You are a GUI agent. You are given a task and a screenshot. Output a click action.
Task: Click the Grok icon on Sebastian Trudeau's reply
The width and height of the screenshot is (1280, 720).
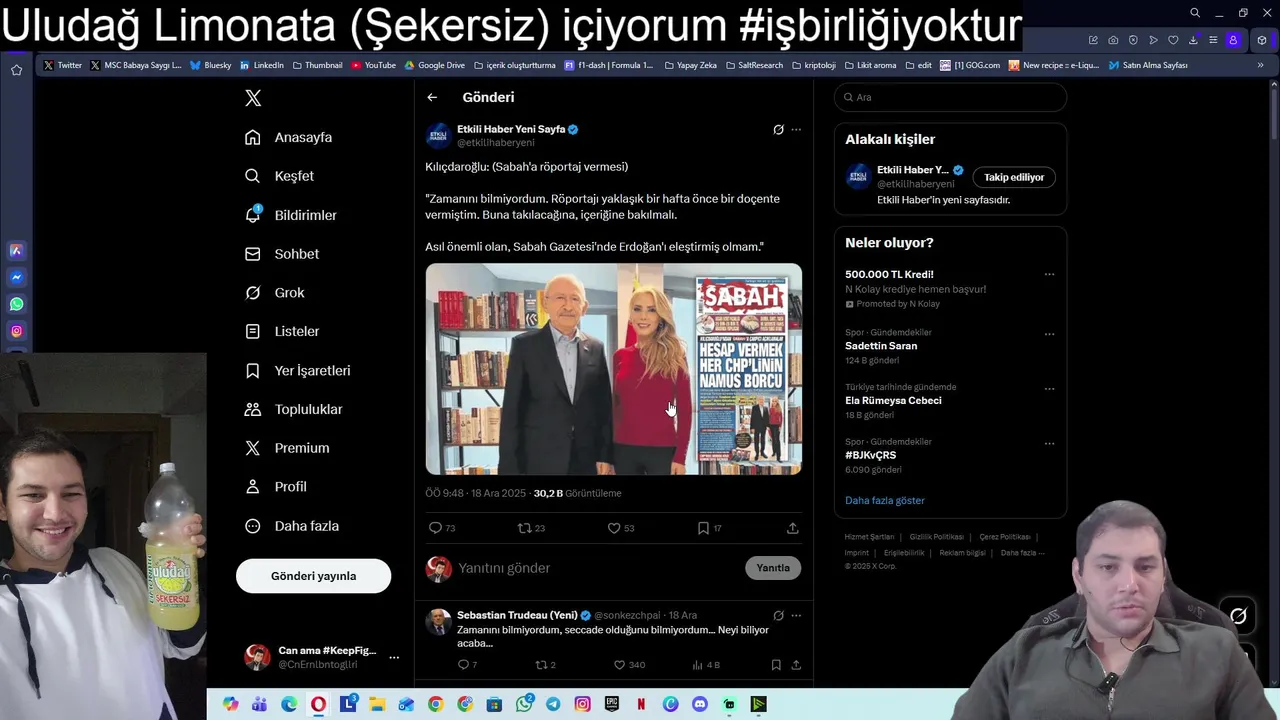click(778, 615)
